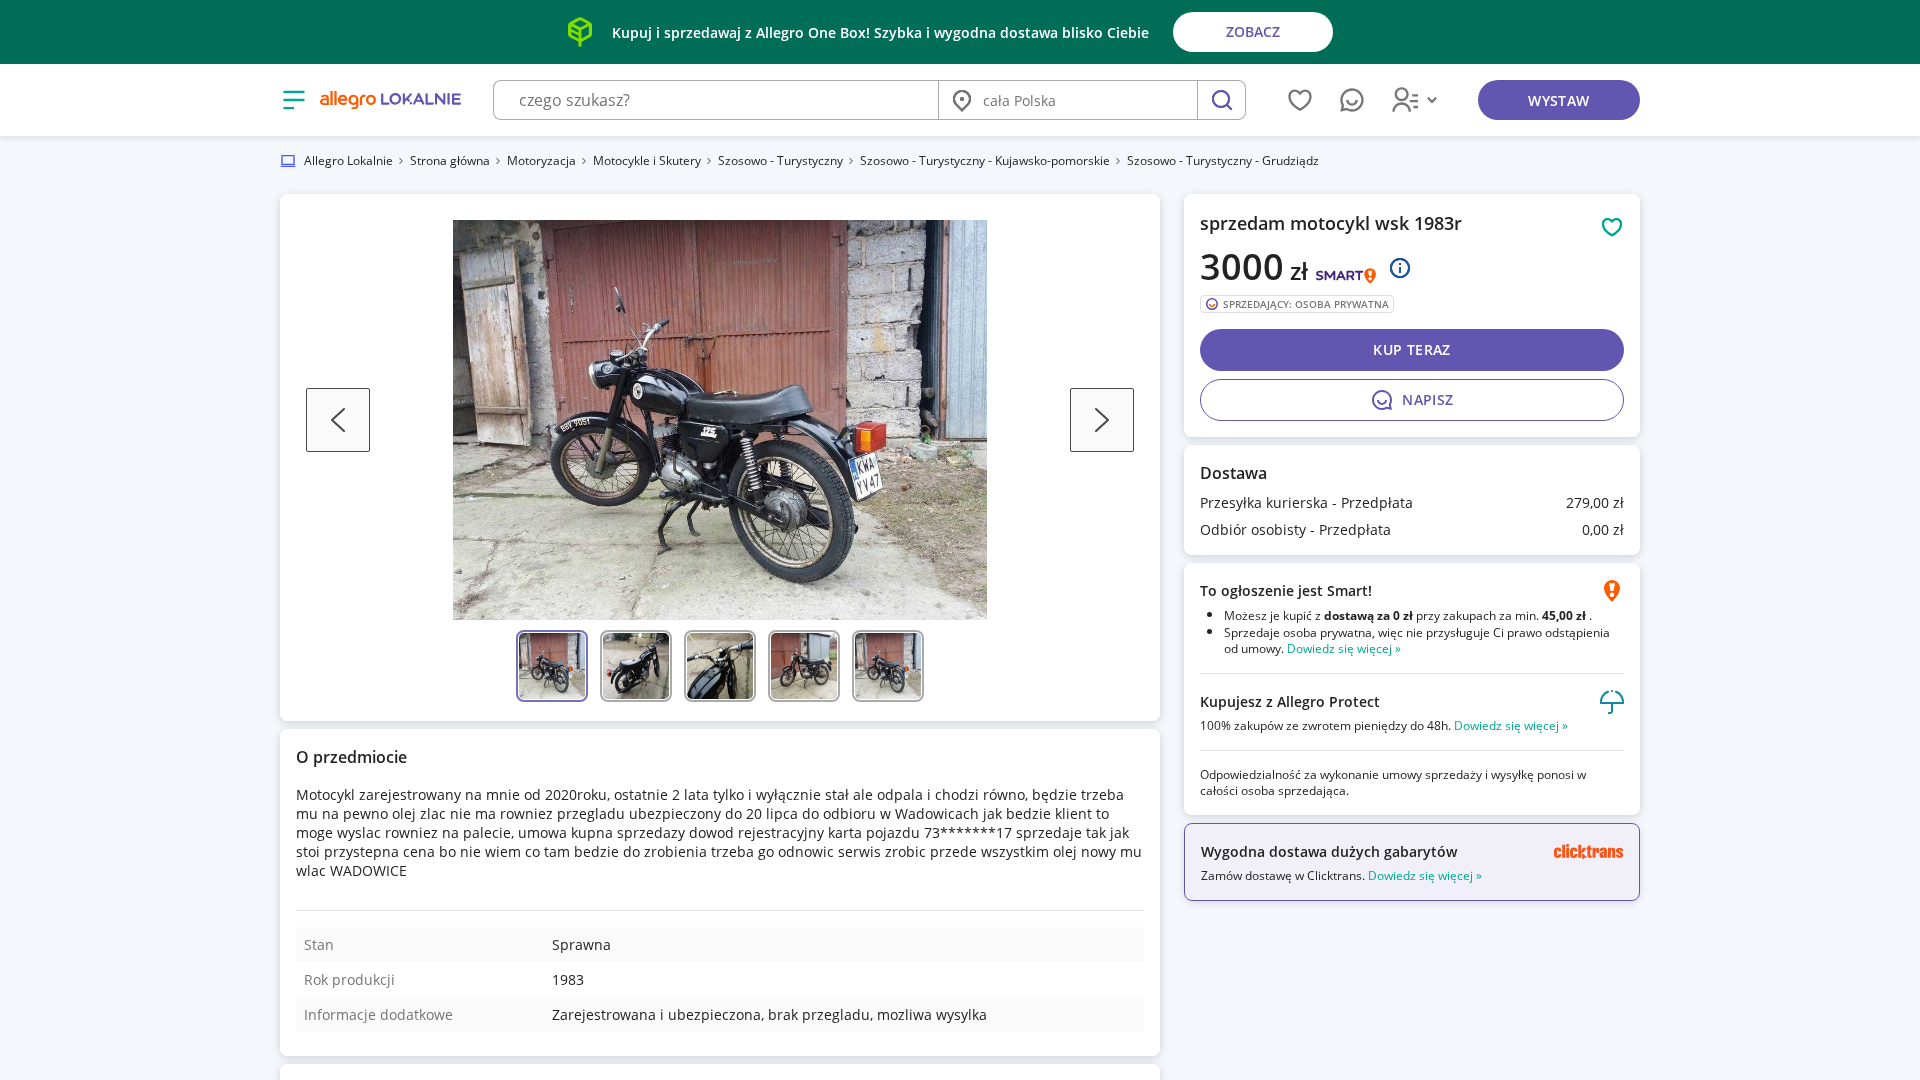Select fourth gallery thumbnail
The image size is (1920, 1080).
coord(804,666)
